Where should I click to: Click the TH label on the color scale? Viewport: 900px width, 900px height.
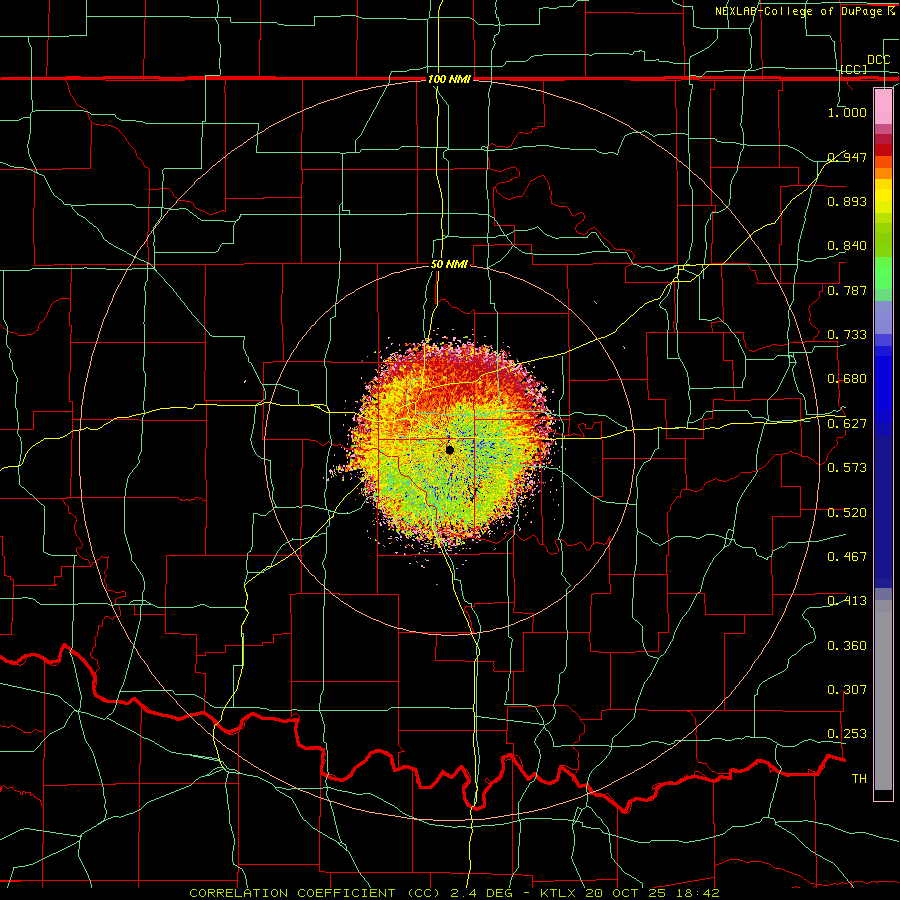[x=859, y=779]
